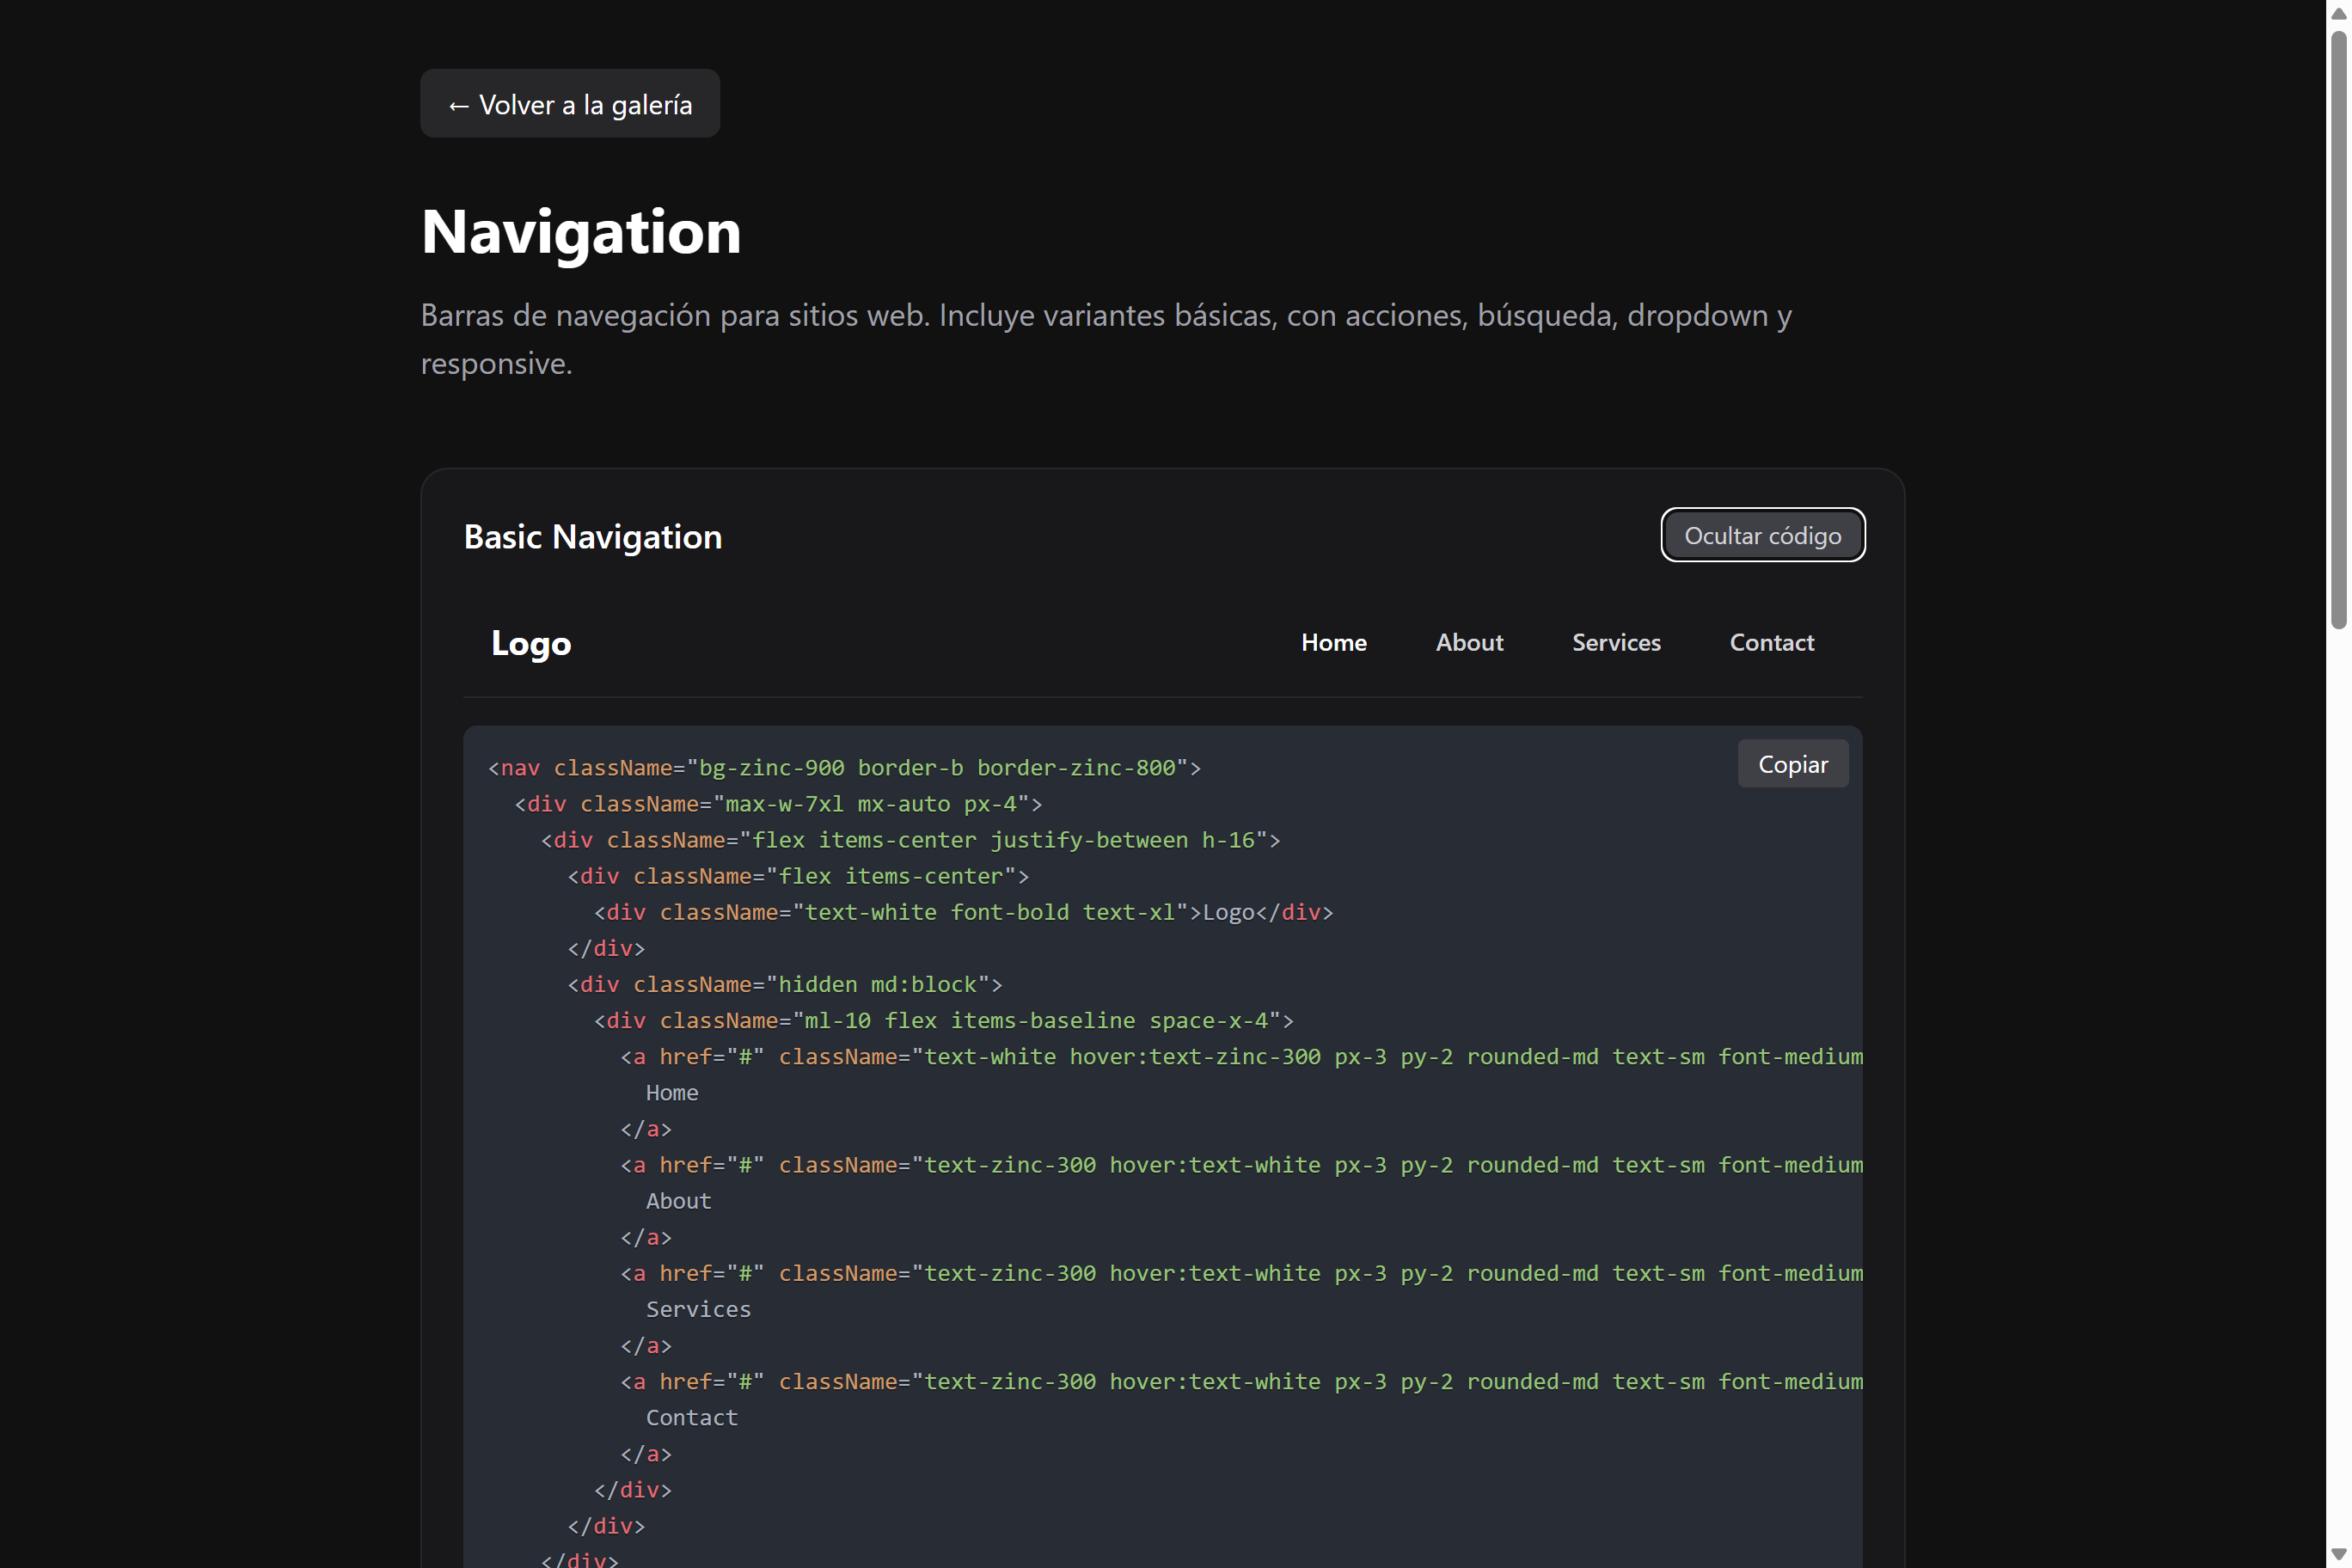The height and width of the screenshot is (1568, 2352).
Task: Click the vertical scrollbar thumb
Action: pyautogui.click(x=2338, y=330)
